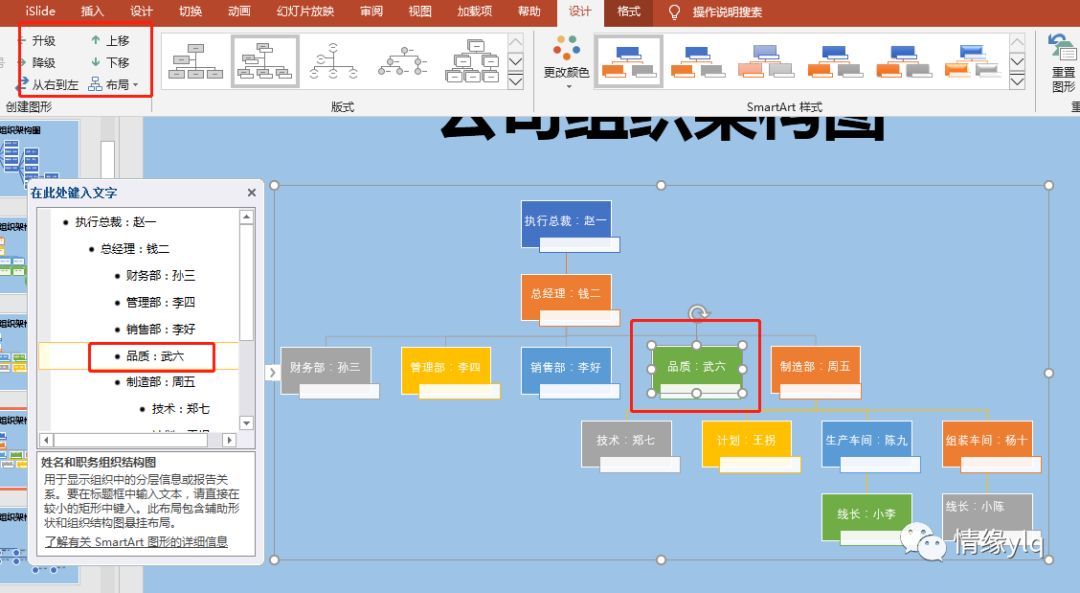Select the first organization chart layout thumbnail

click(x=194, y=60)
